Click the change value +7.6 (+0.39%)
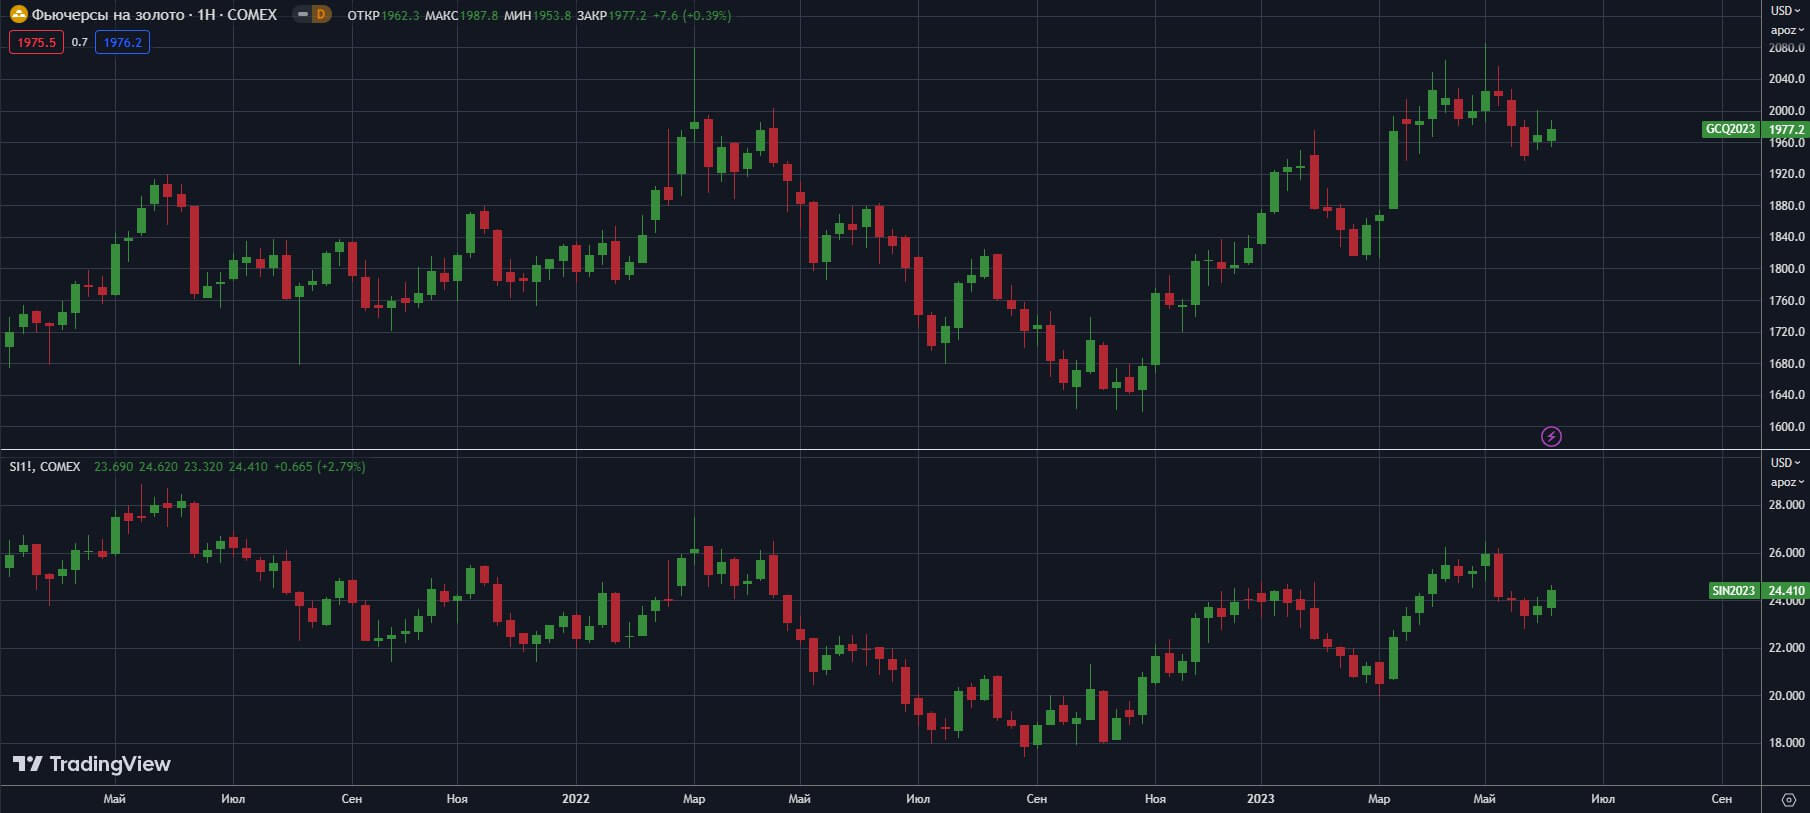The width and height of the screenshot is (1810, 813). pyautogui.click(x=691, y=15)
